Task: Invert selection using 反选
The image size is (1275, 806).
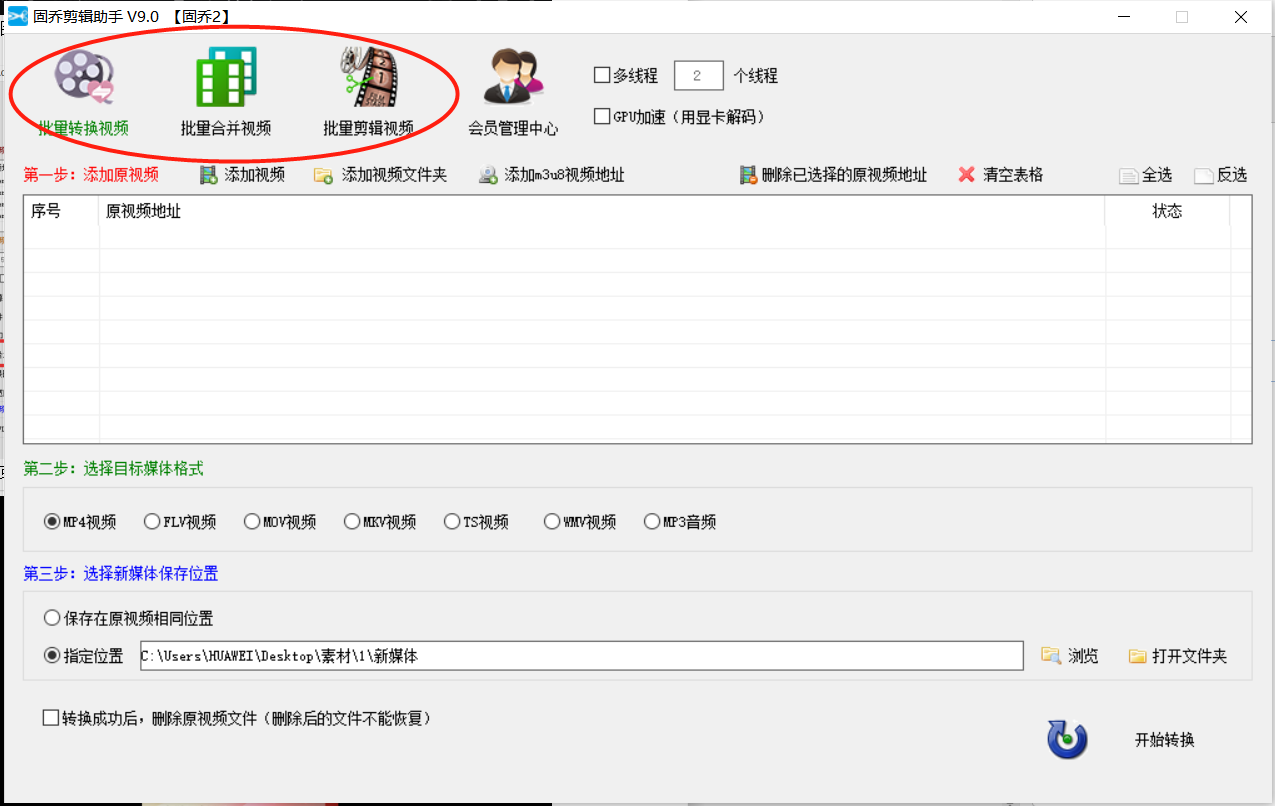Action: tap(1219, 174)
